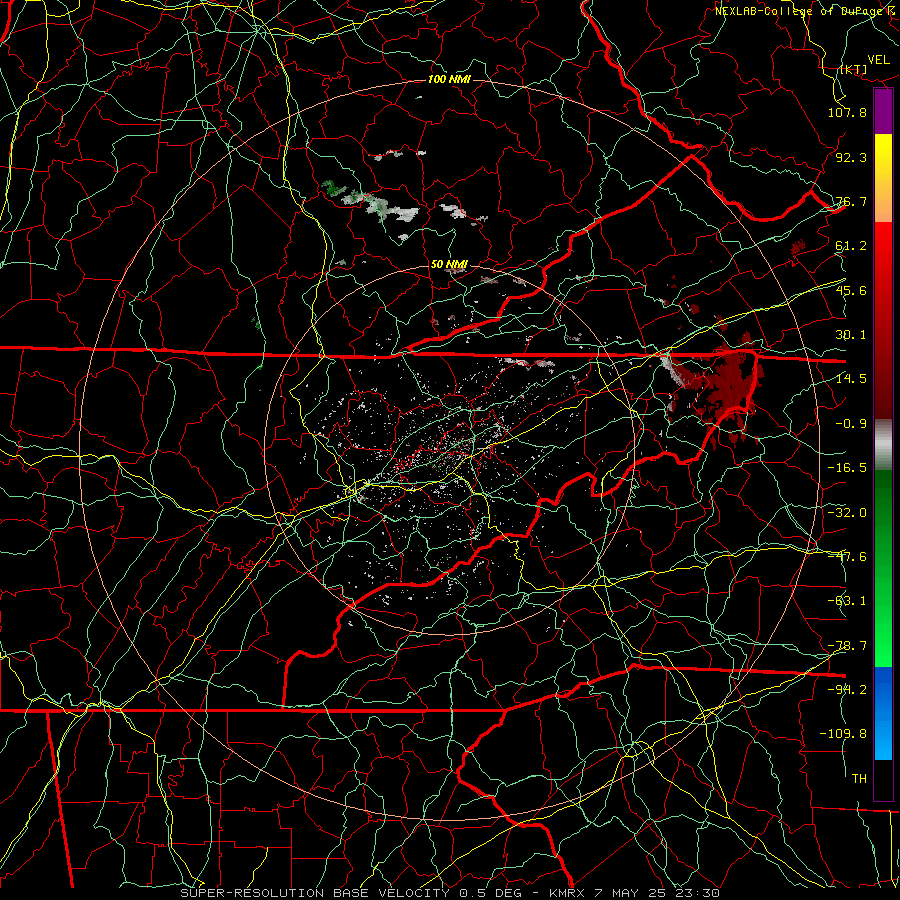Click the "VEL" legend heading
This screenshot has height=900, width=900.
pos(879,60)
